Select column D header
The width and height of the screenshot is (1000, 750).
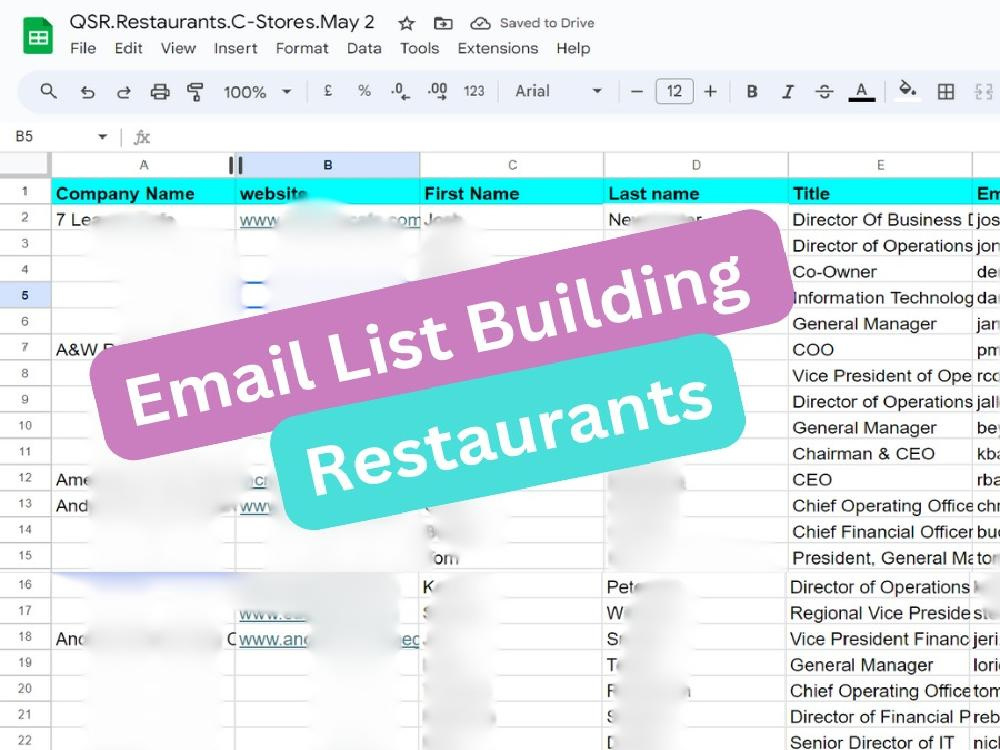(x=696, y=165)
